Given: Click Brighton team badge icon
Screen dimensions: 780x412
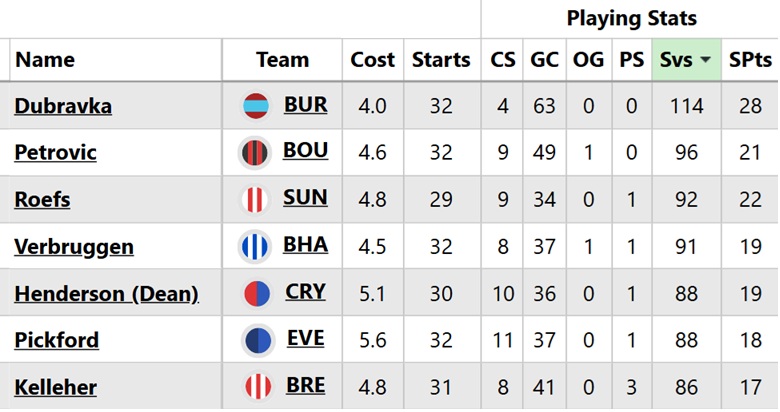Looking at the screenshot, I should click(x=257, y=246).
